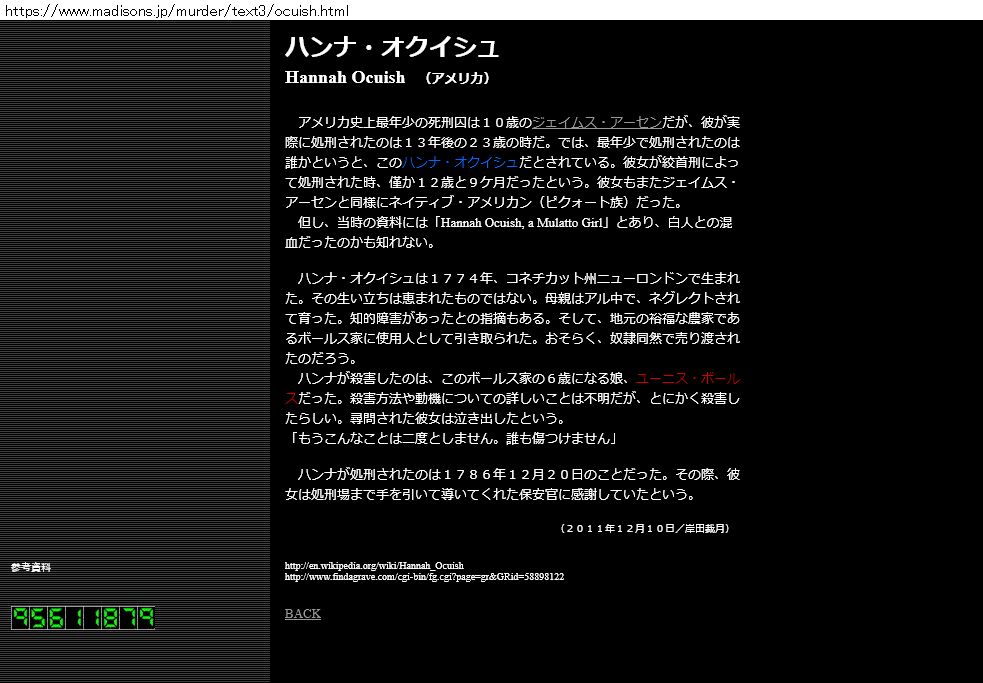Click the 参考資料 label in the sidebar

pyautogui.click(x=31, y=567)
